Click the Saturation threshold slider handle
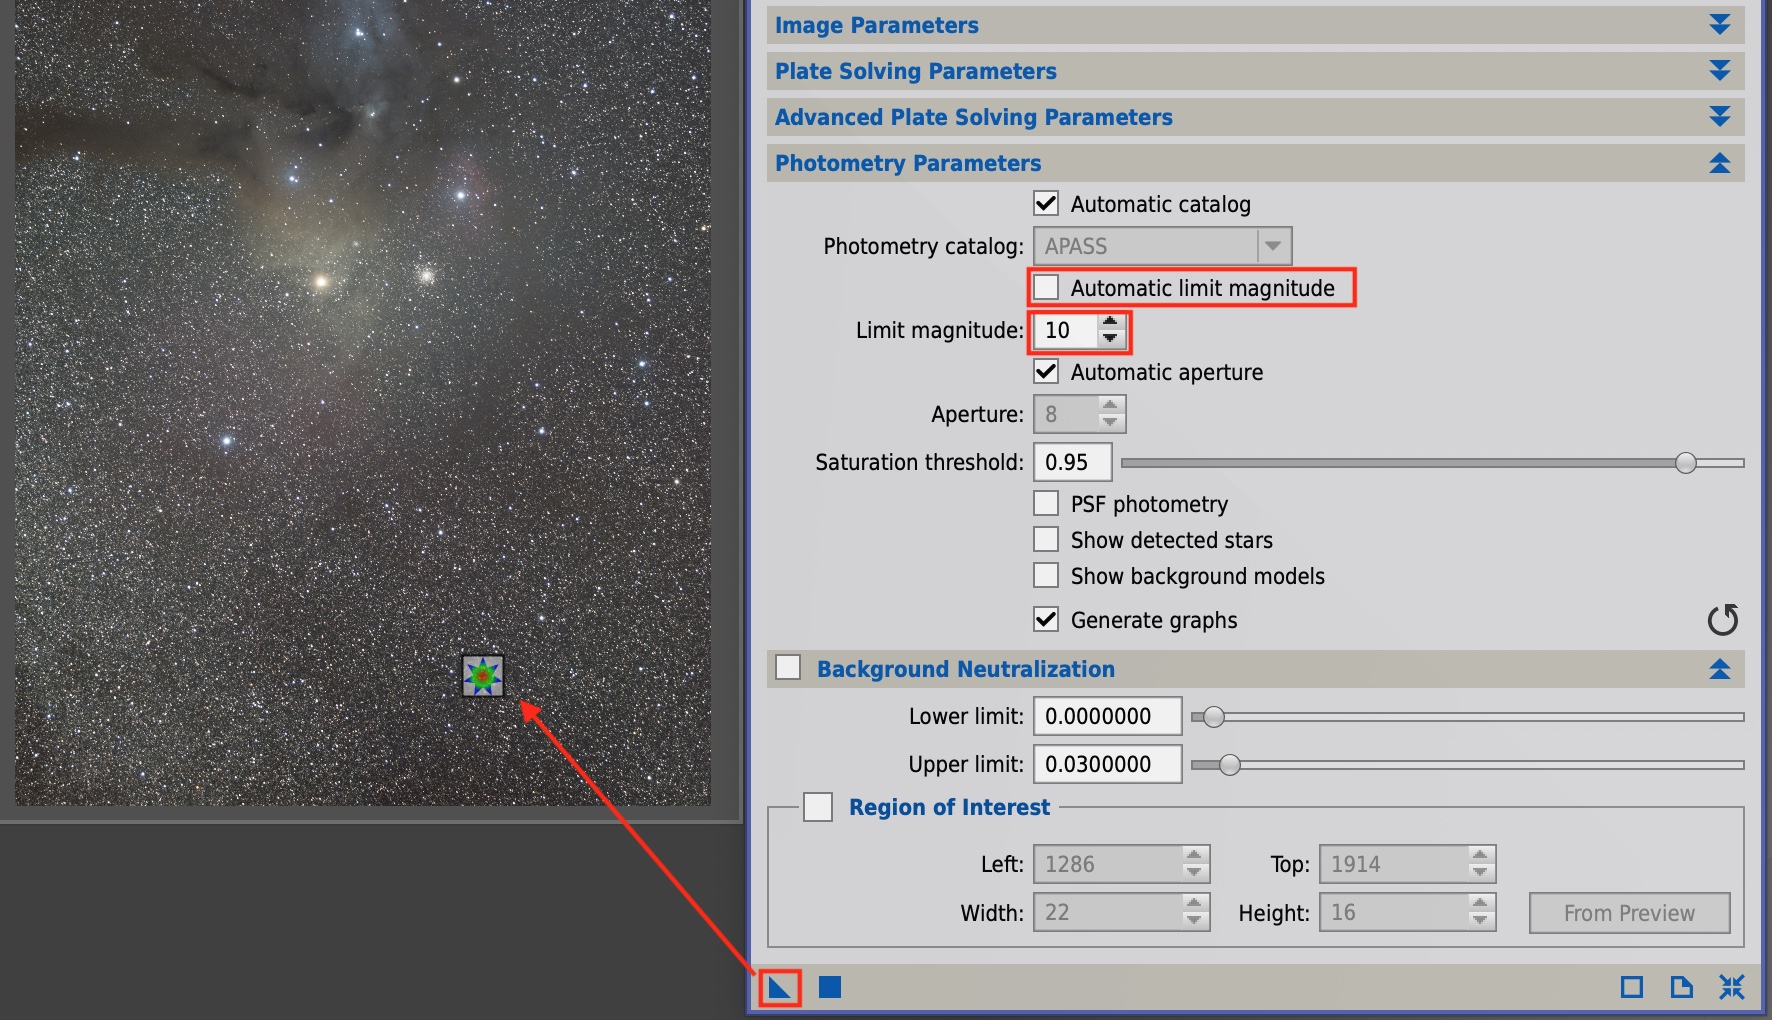1772x1020 pixels. tap(1686, 462)
